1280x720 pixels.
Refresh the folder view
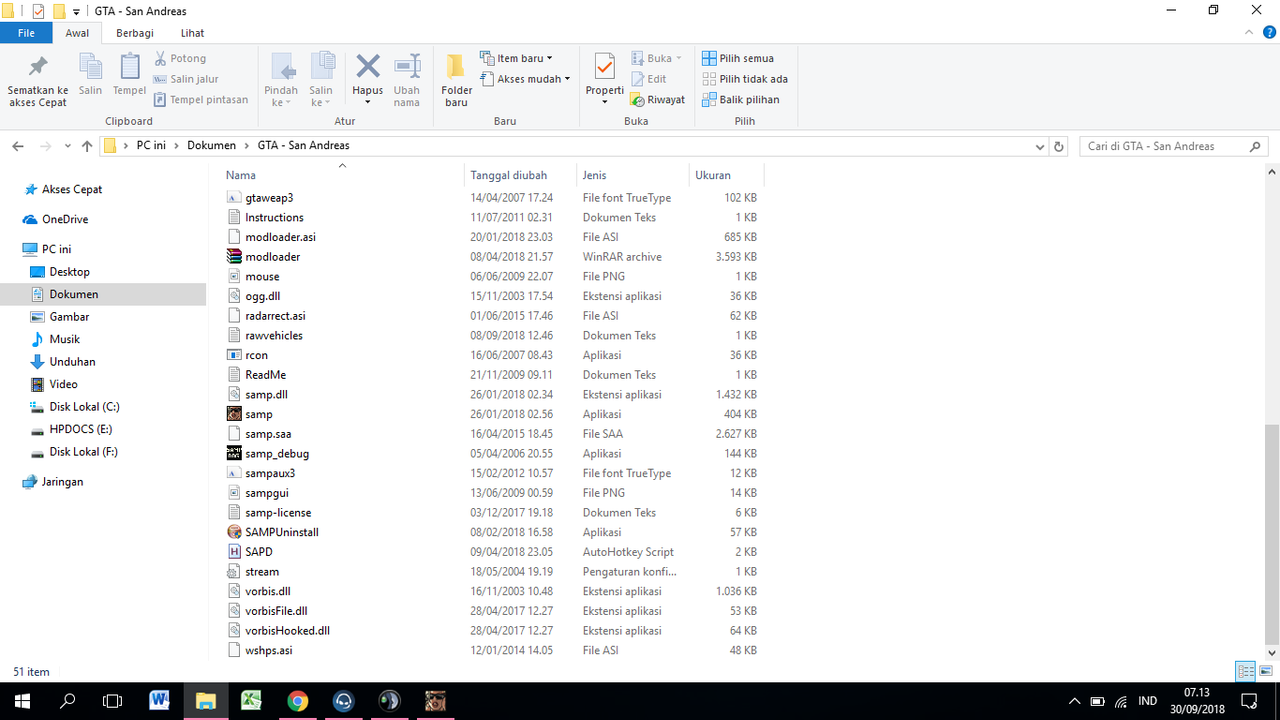1059,146
